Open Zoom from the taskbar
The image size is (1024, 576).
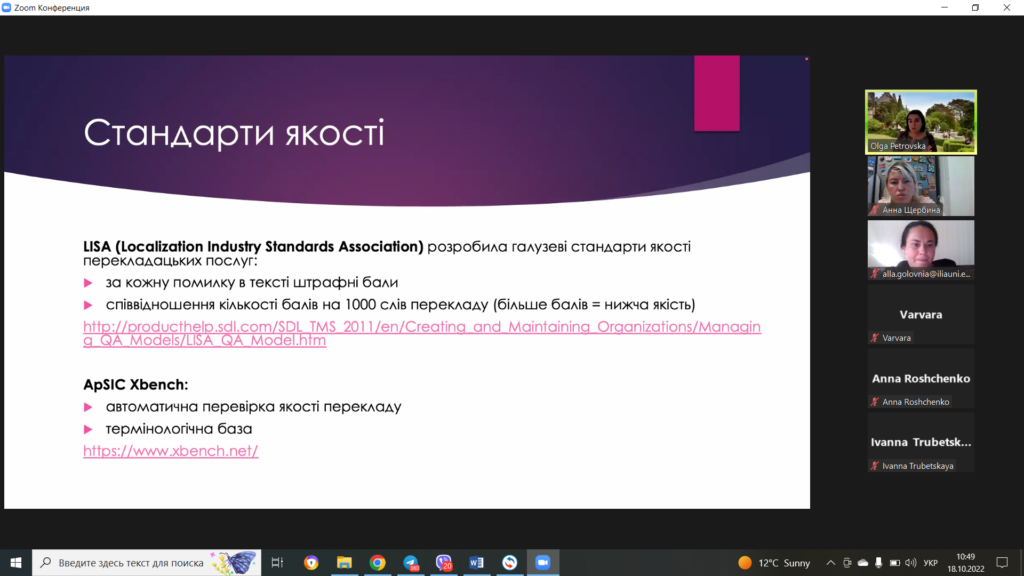pyautogui.click(x=543, y=563)
